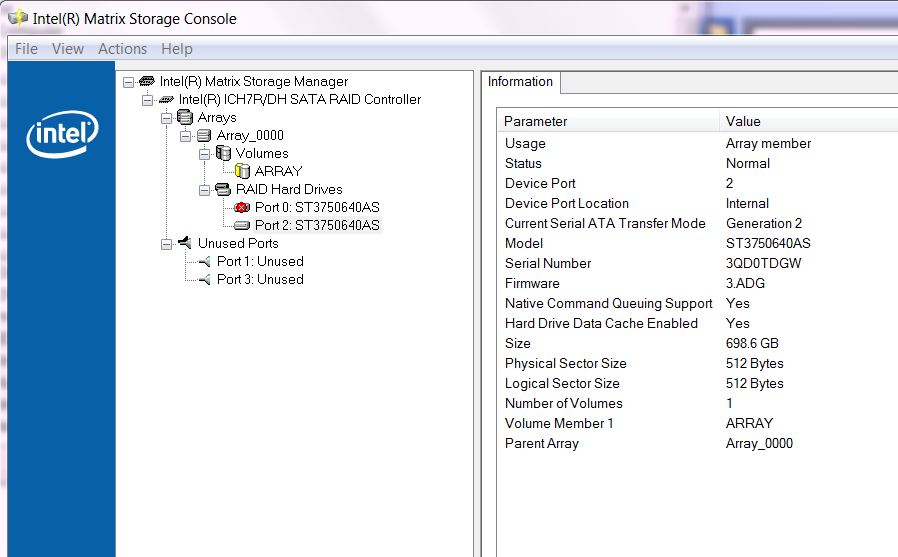Click the Value column header
The image size is (898, 557).
809,121
